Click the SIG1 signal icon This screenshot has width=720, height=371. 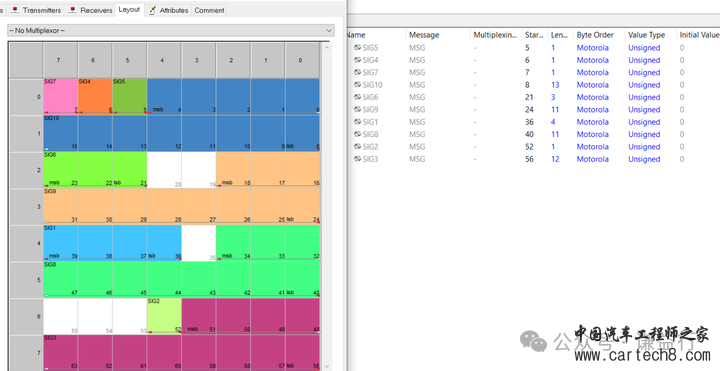(357, 122)
